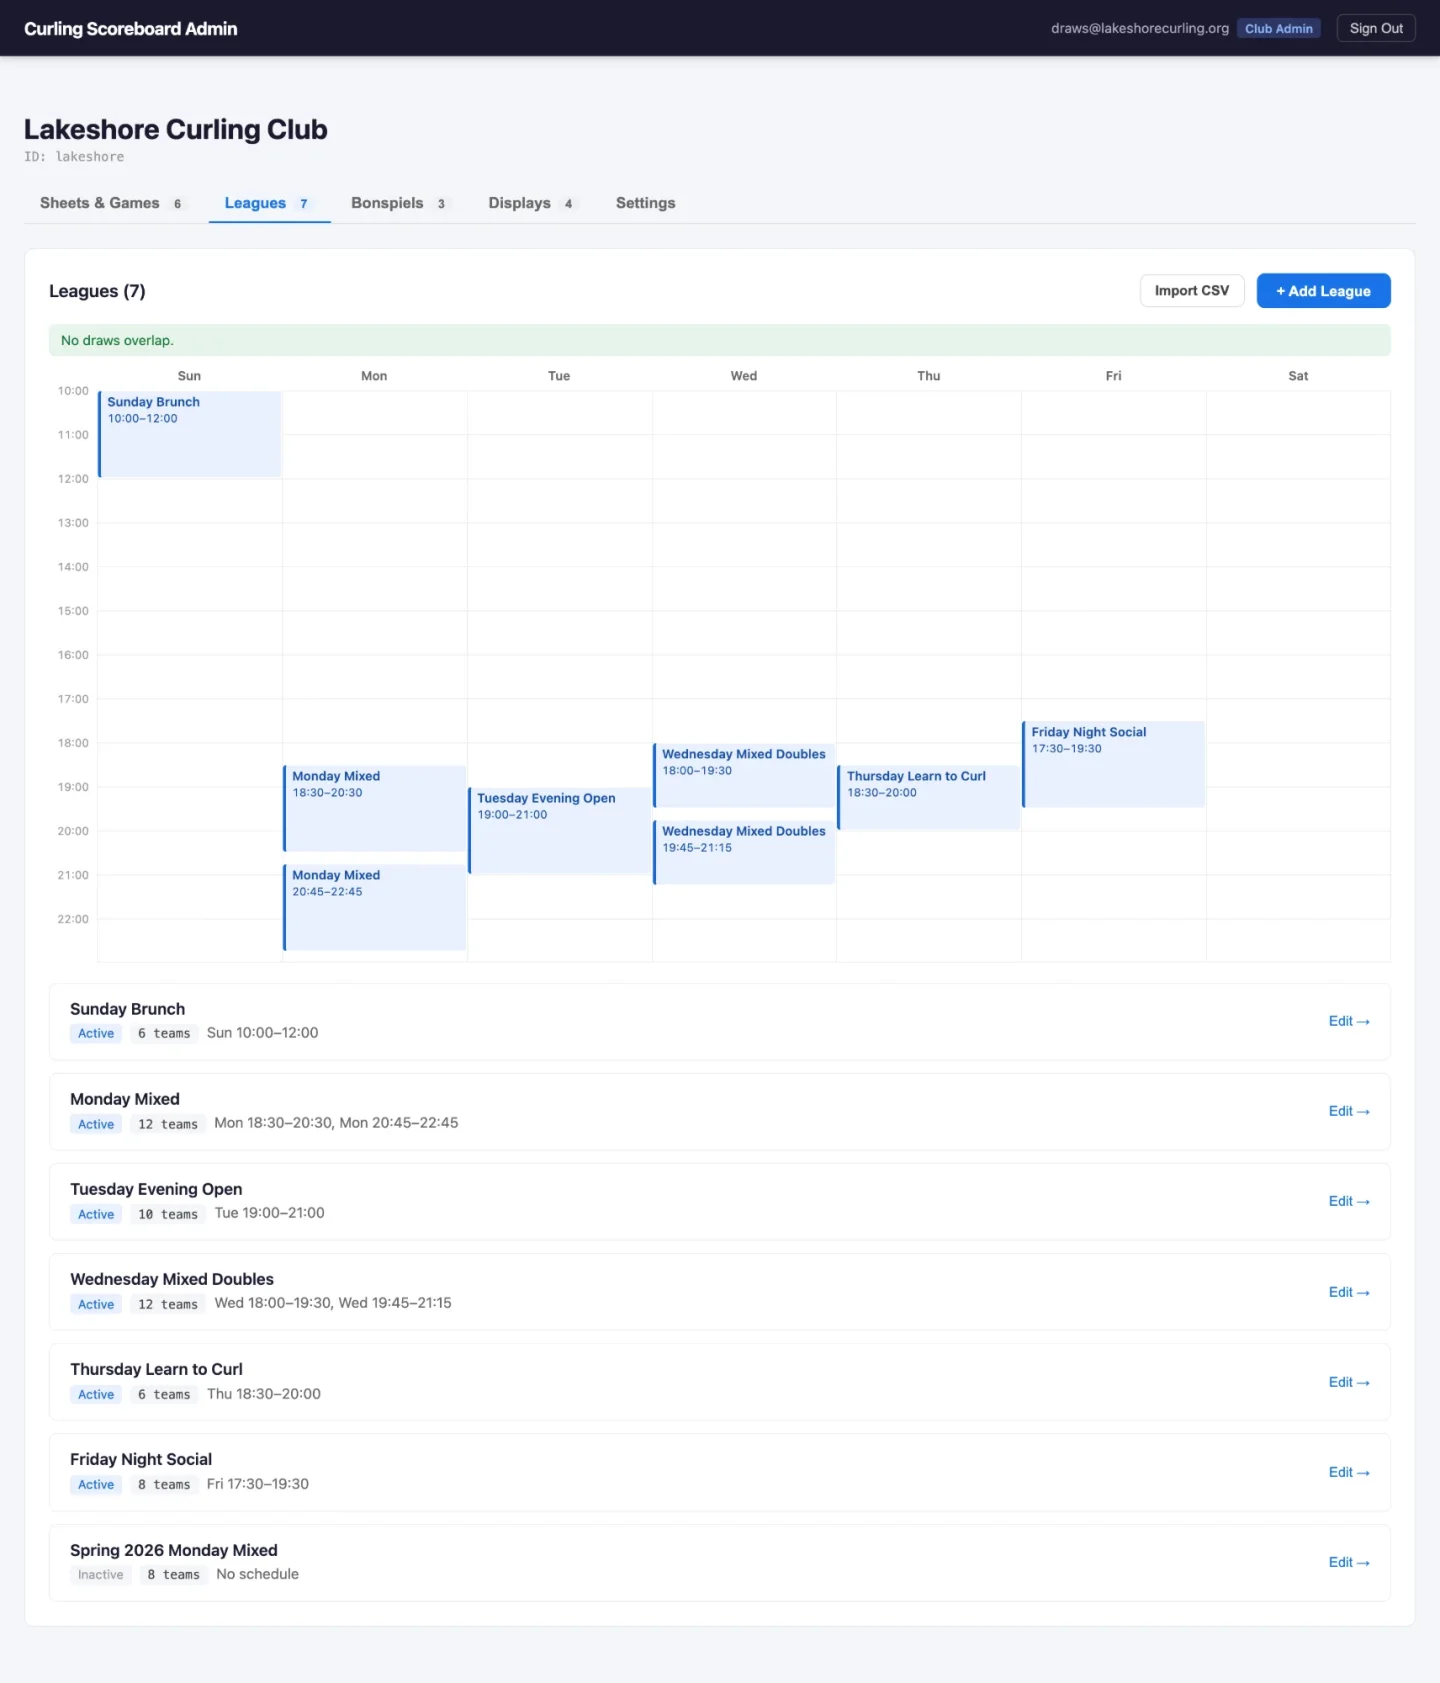The image size is (1440, 1683).
Task: Click the Curling Scoreboard Admin title
Action: click(x=131, y=28)
